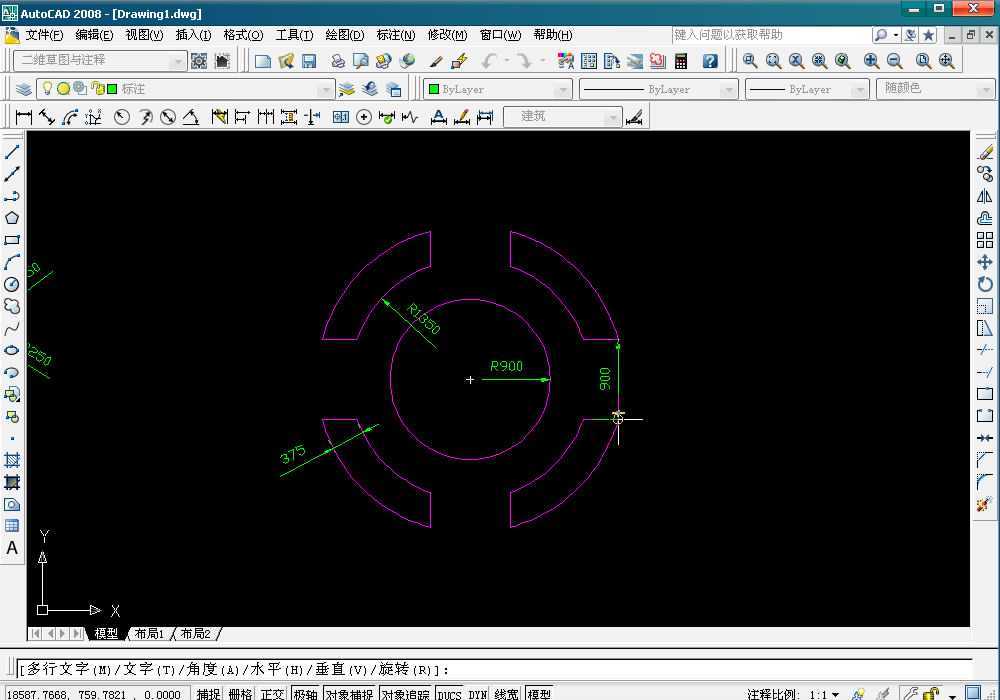Image resolution: width=1000 pixels, height=700 pixels.
Task: Switch to the 布局2 layout tab
Action: click(x=195, y=634)
